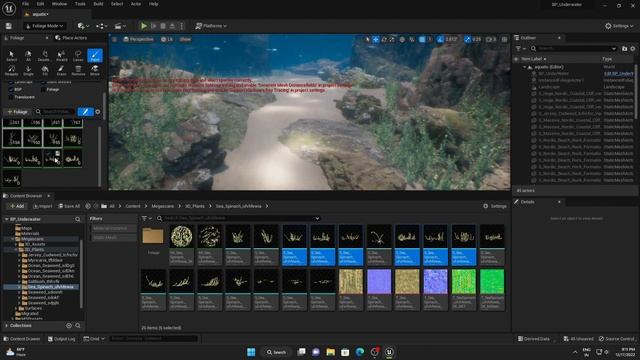Toggle the Translucent filter checkbox
640x360 pixels.
[x=11, y=97]
